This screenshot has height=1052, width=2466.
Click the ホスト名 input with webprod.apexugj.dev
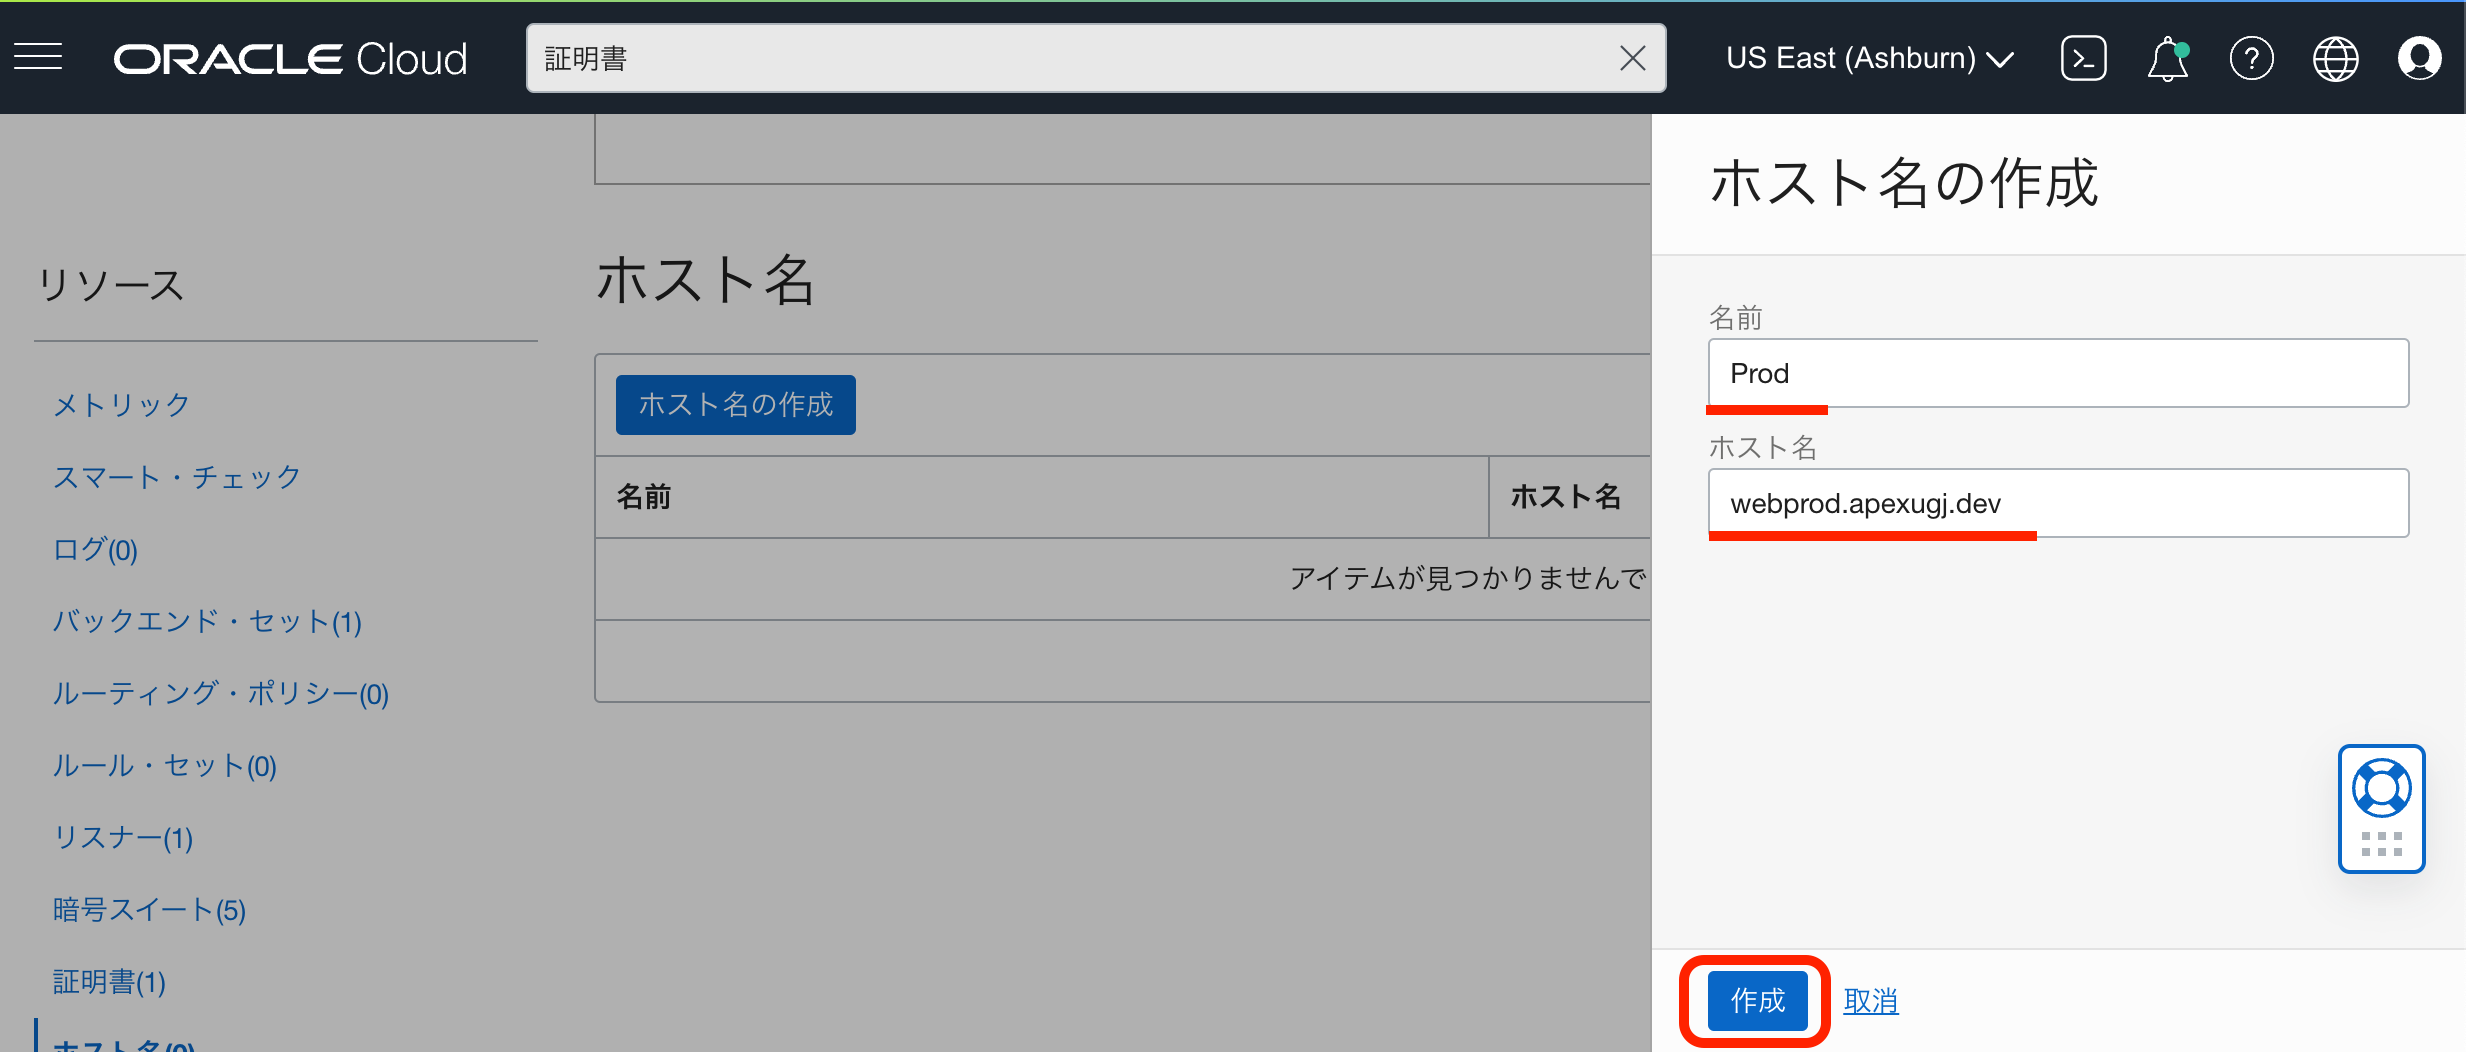[x=2059, y=503]
